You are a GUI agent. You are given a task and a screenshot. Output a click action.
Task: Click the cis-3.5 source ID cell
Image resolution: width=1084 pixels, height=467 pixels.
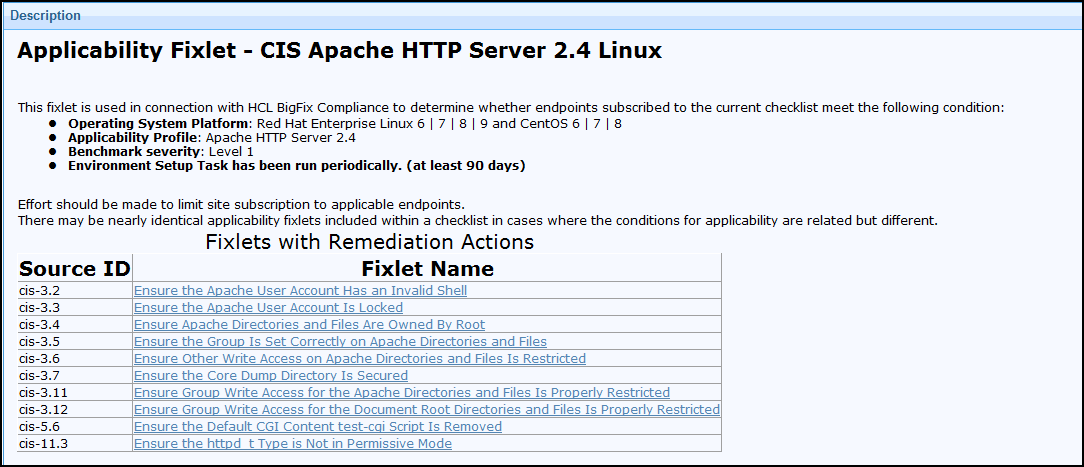[x=75, y=341]
